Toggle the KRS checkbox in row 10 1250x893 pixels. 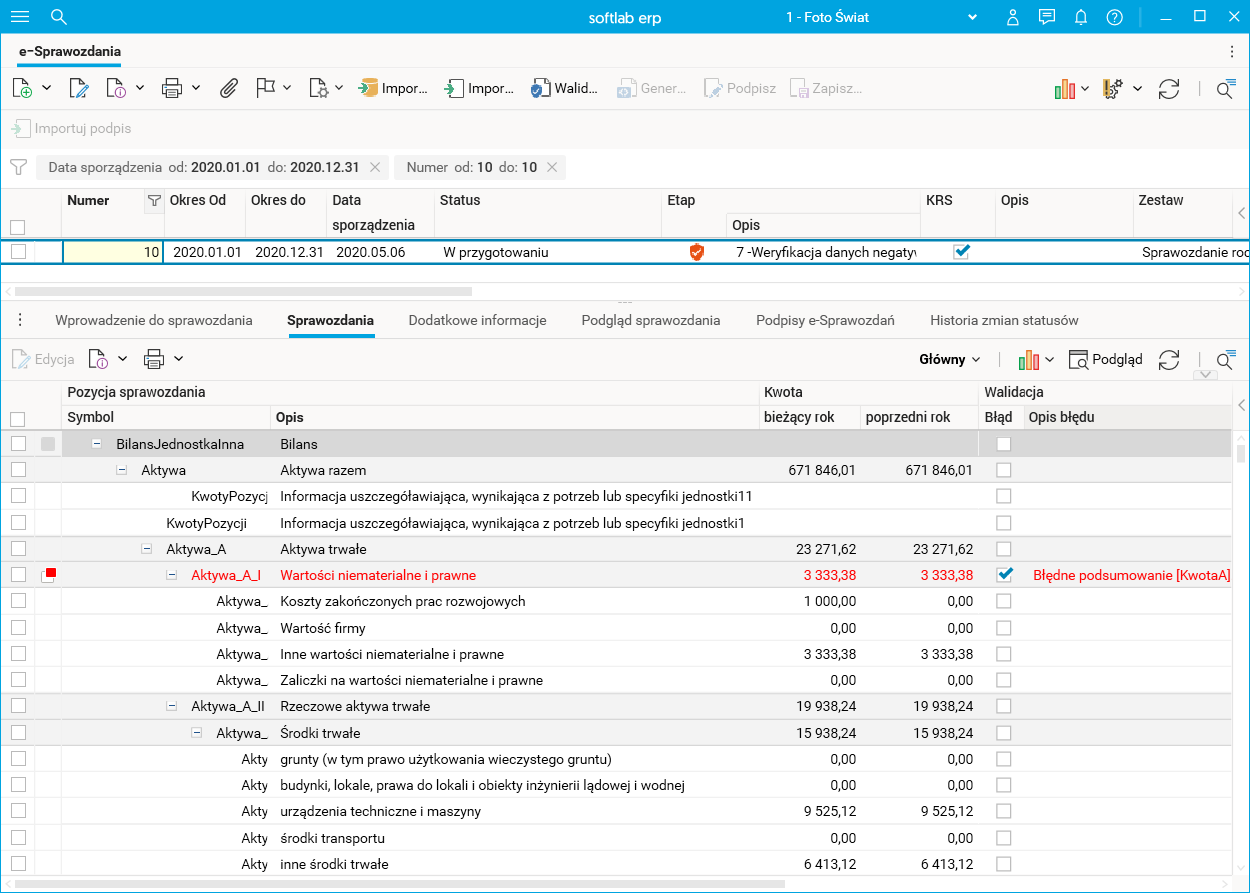pyautogui.click(x=961, y=252)
